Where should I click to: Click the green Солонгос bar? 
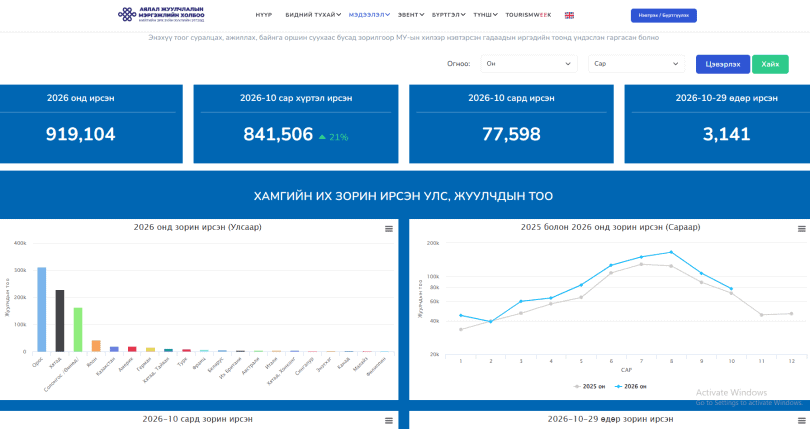78,330
